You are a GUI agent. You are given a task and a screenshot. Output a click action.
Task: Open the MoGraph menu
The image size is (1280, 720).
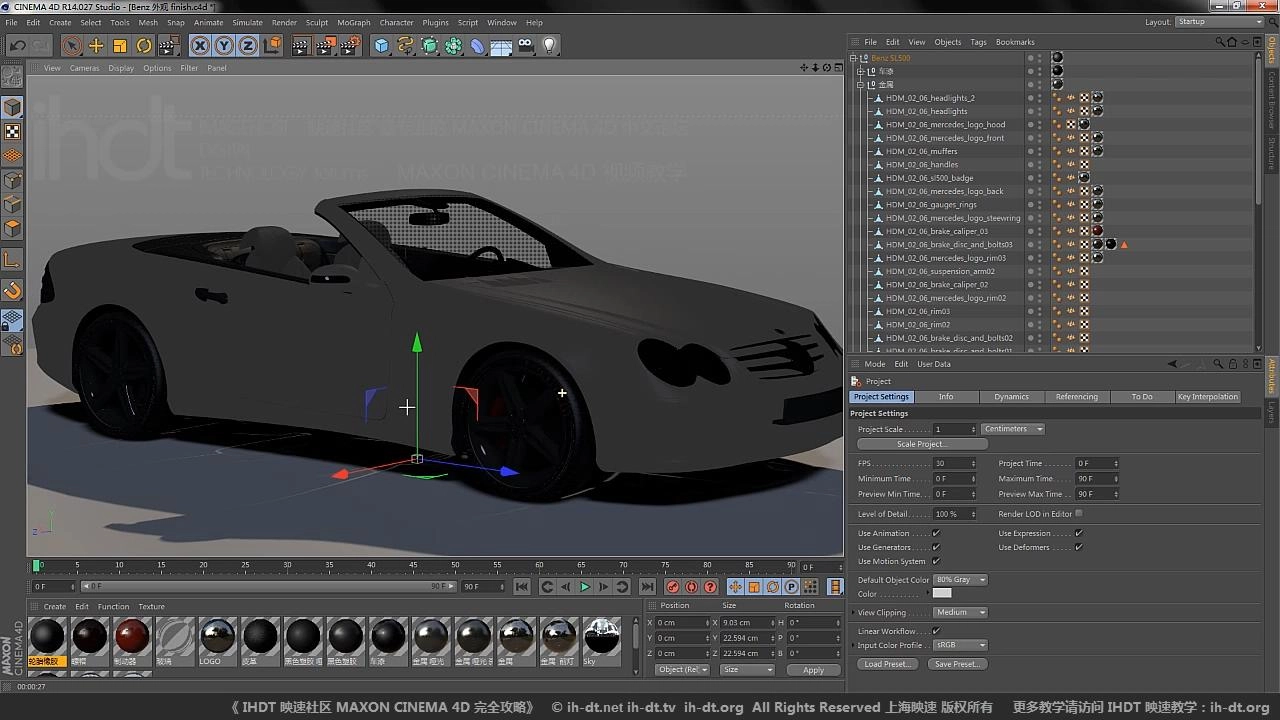point(353,22)
